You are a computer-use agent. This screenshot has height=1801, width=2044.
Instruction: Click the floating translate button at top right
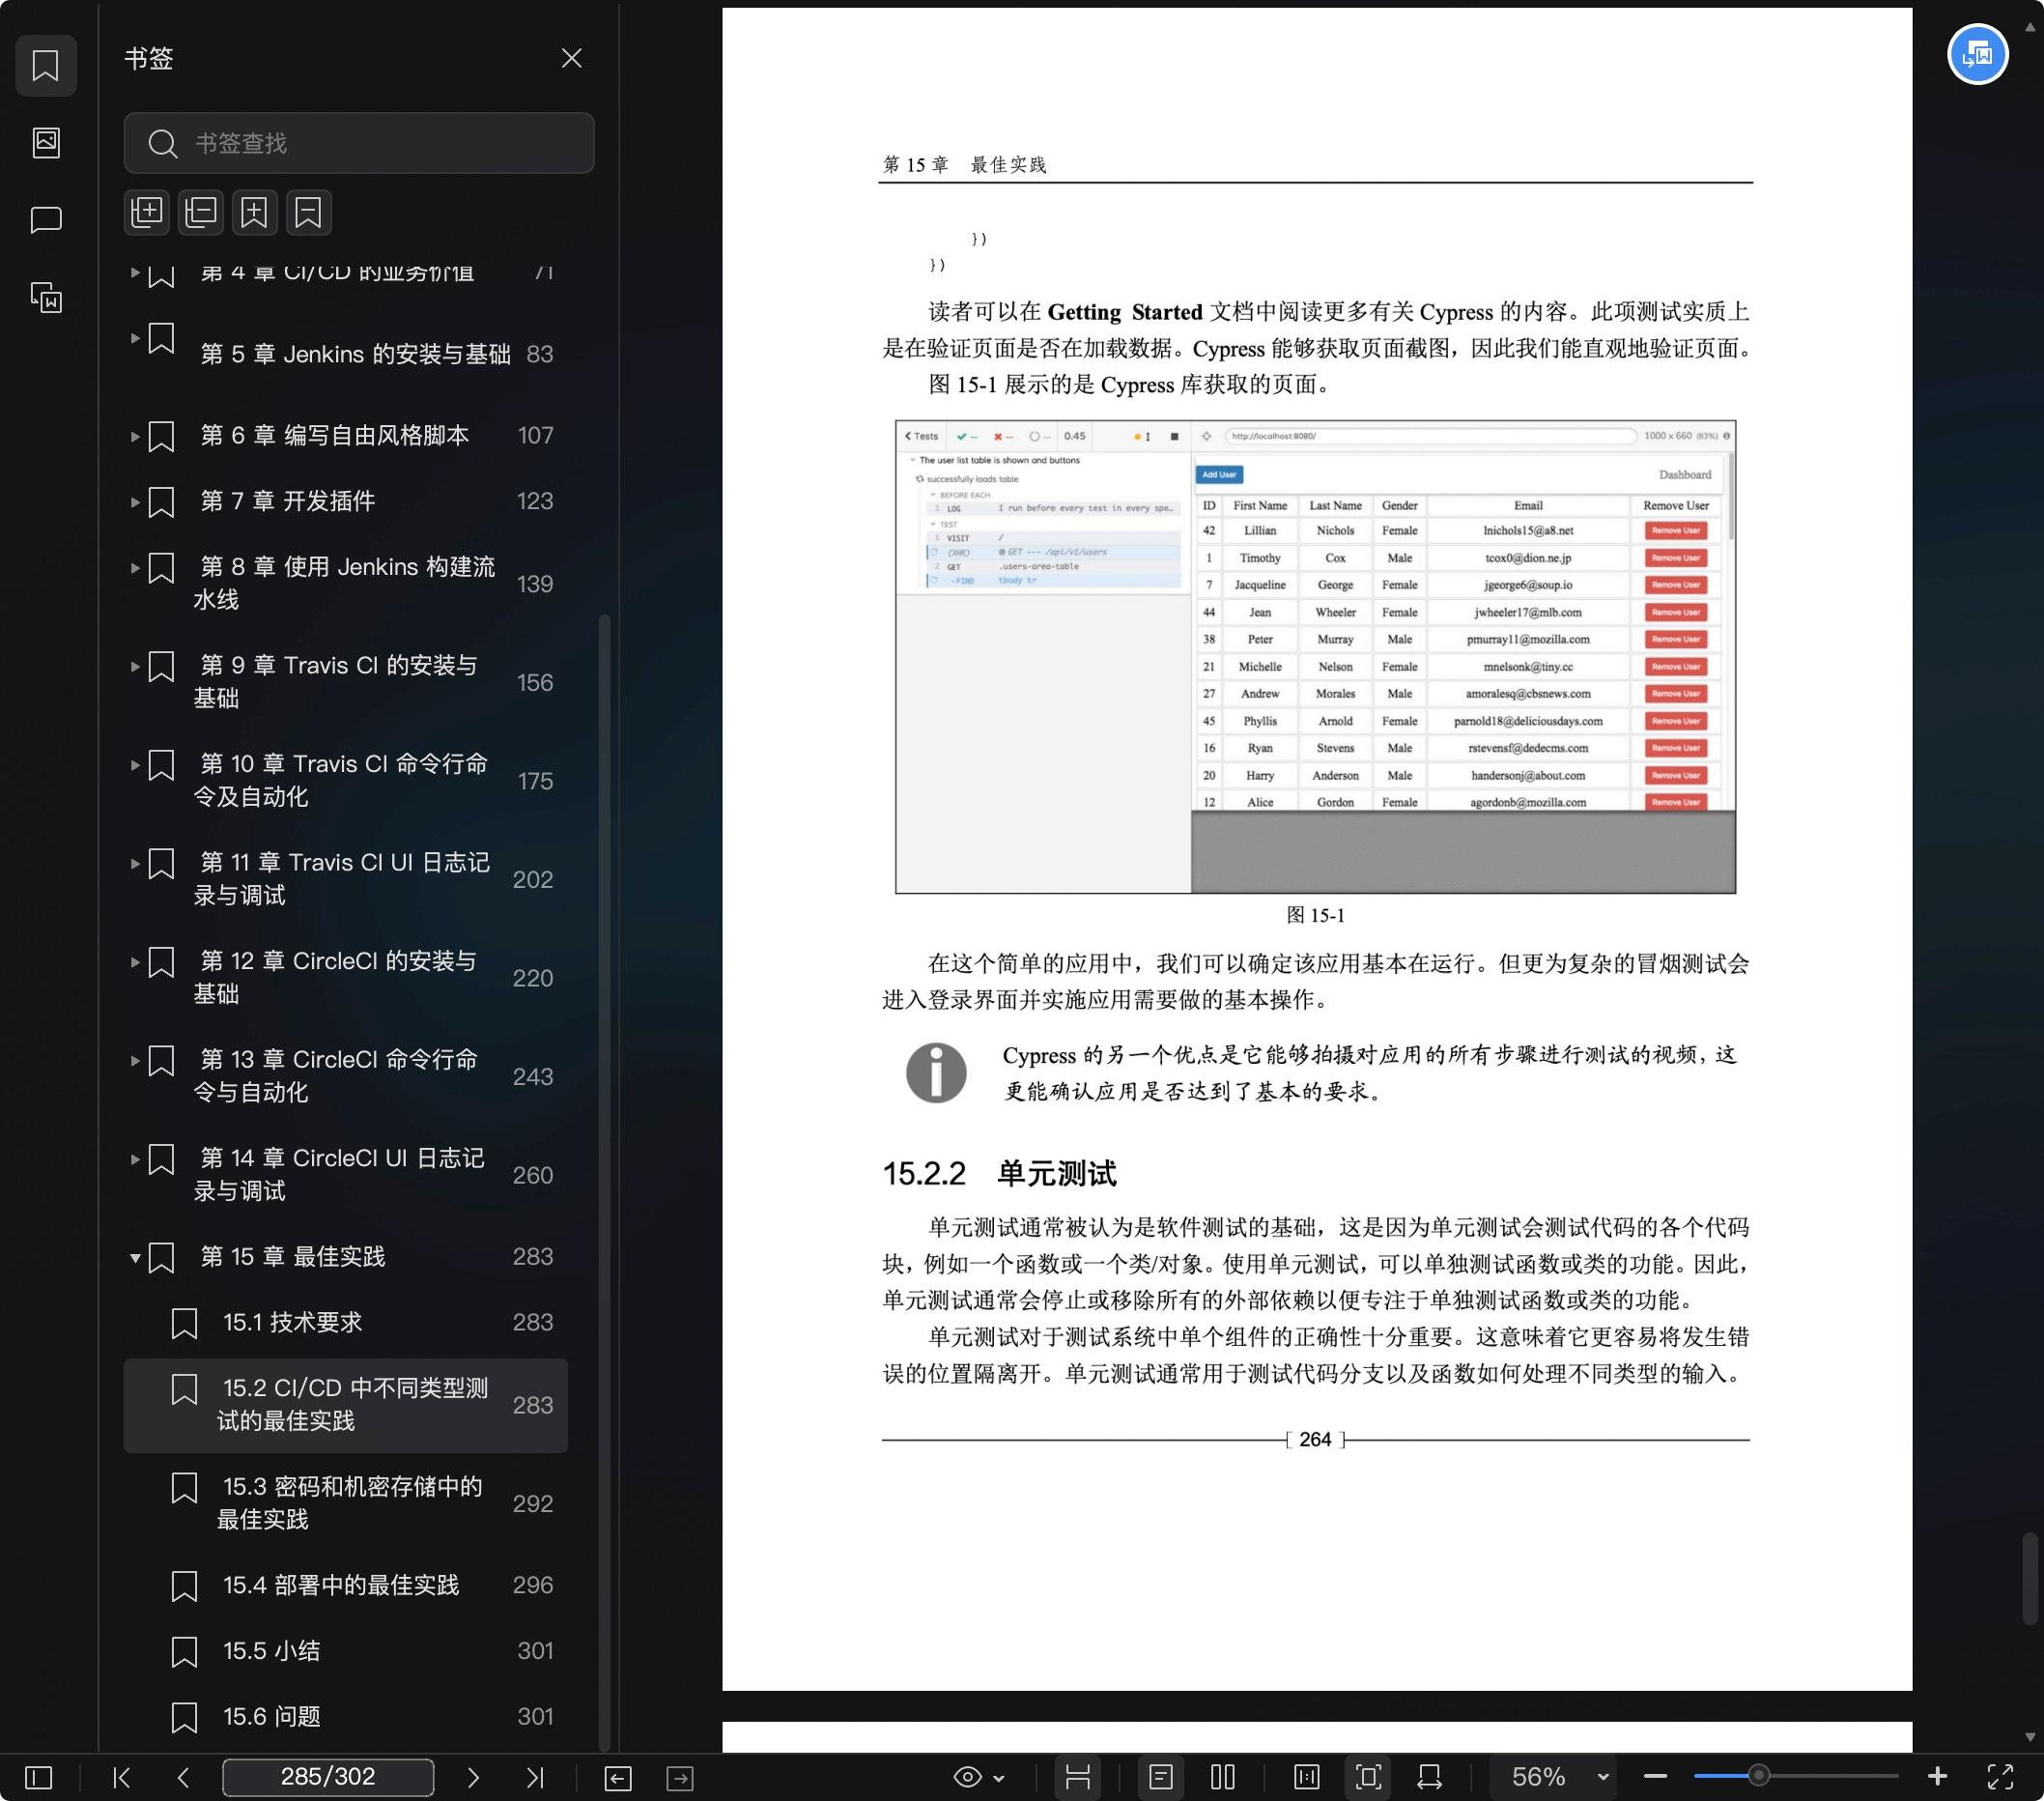point(1977,54)
